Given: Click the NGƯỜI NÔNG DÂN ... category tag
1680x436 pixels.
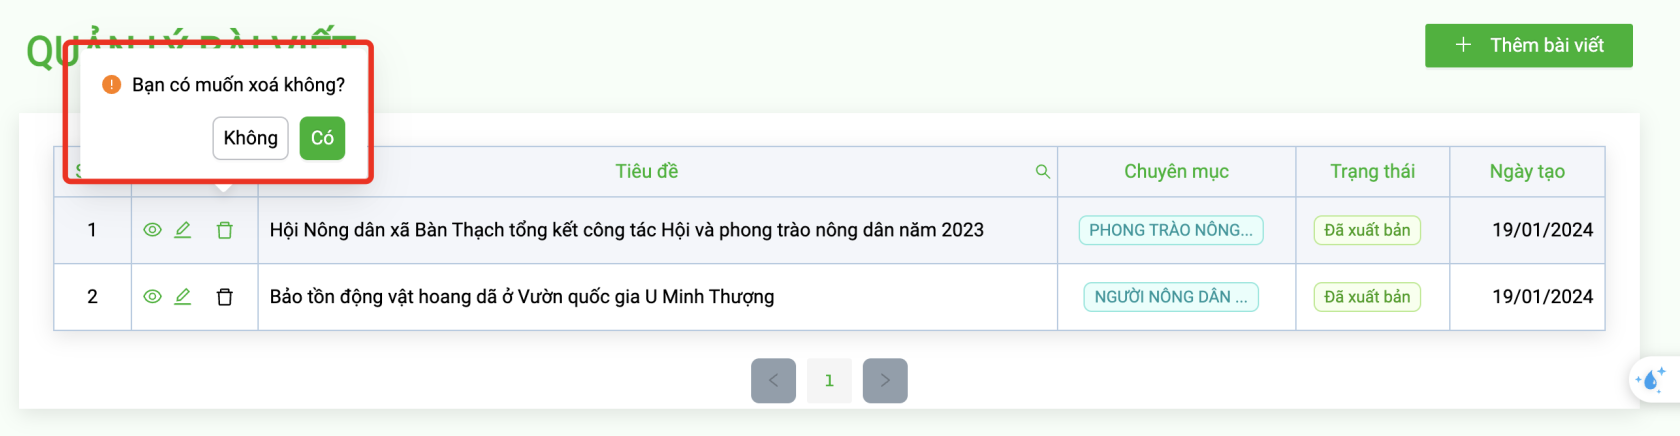Looking at the screenshot, I should click(x=1171, y=297).
